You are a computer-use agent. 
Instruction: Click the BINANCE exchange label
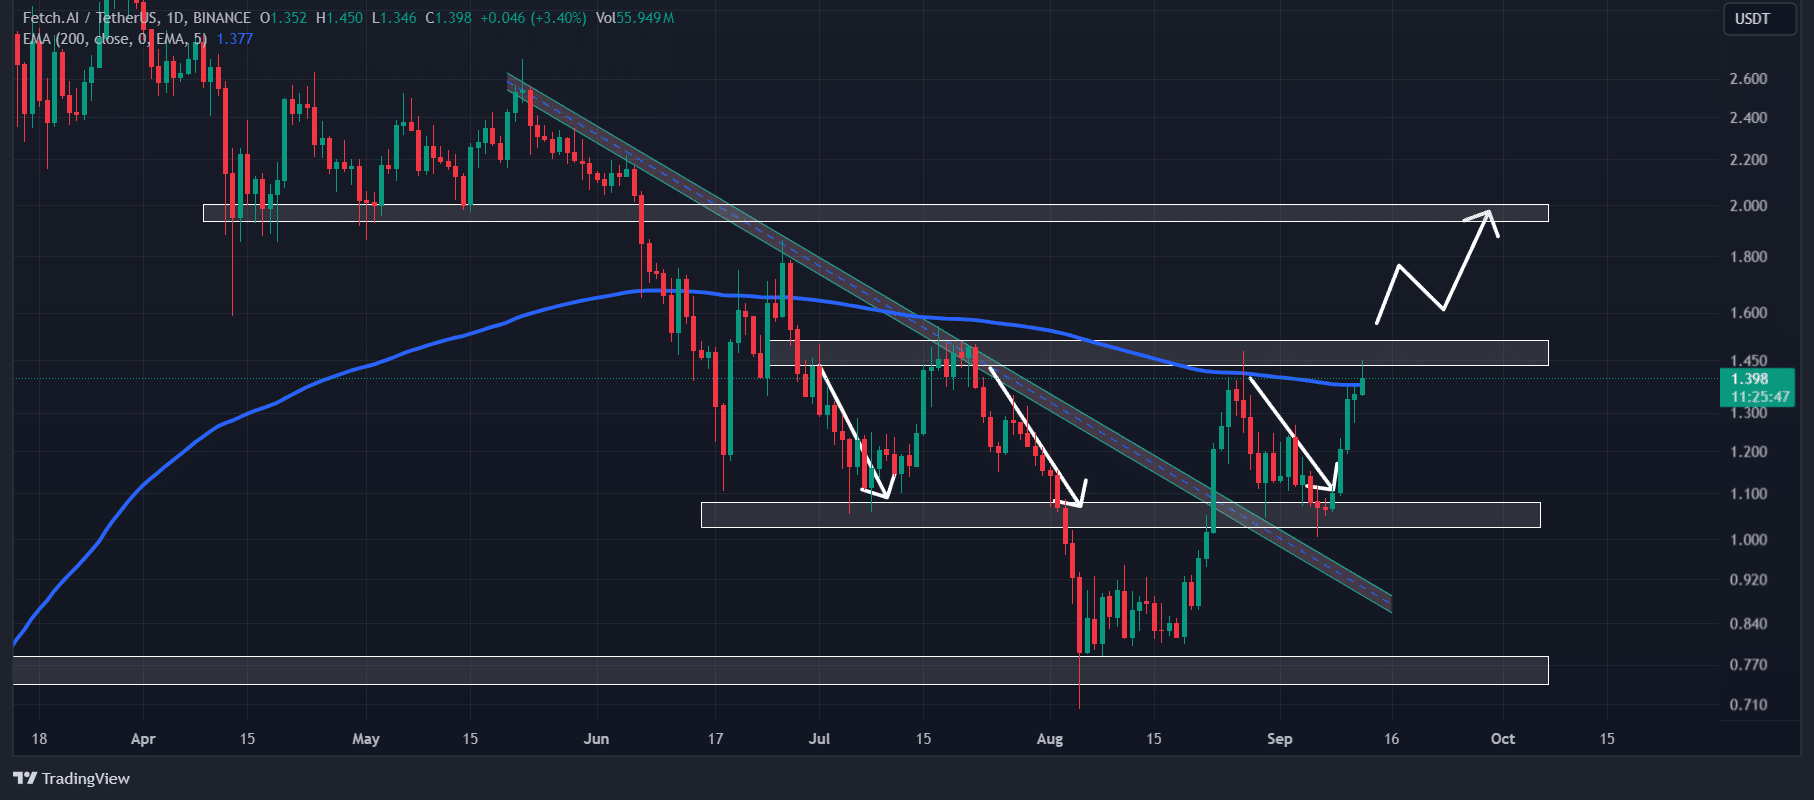tap(221, 18)
